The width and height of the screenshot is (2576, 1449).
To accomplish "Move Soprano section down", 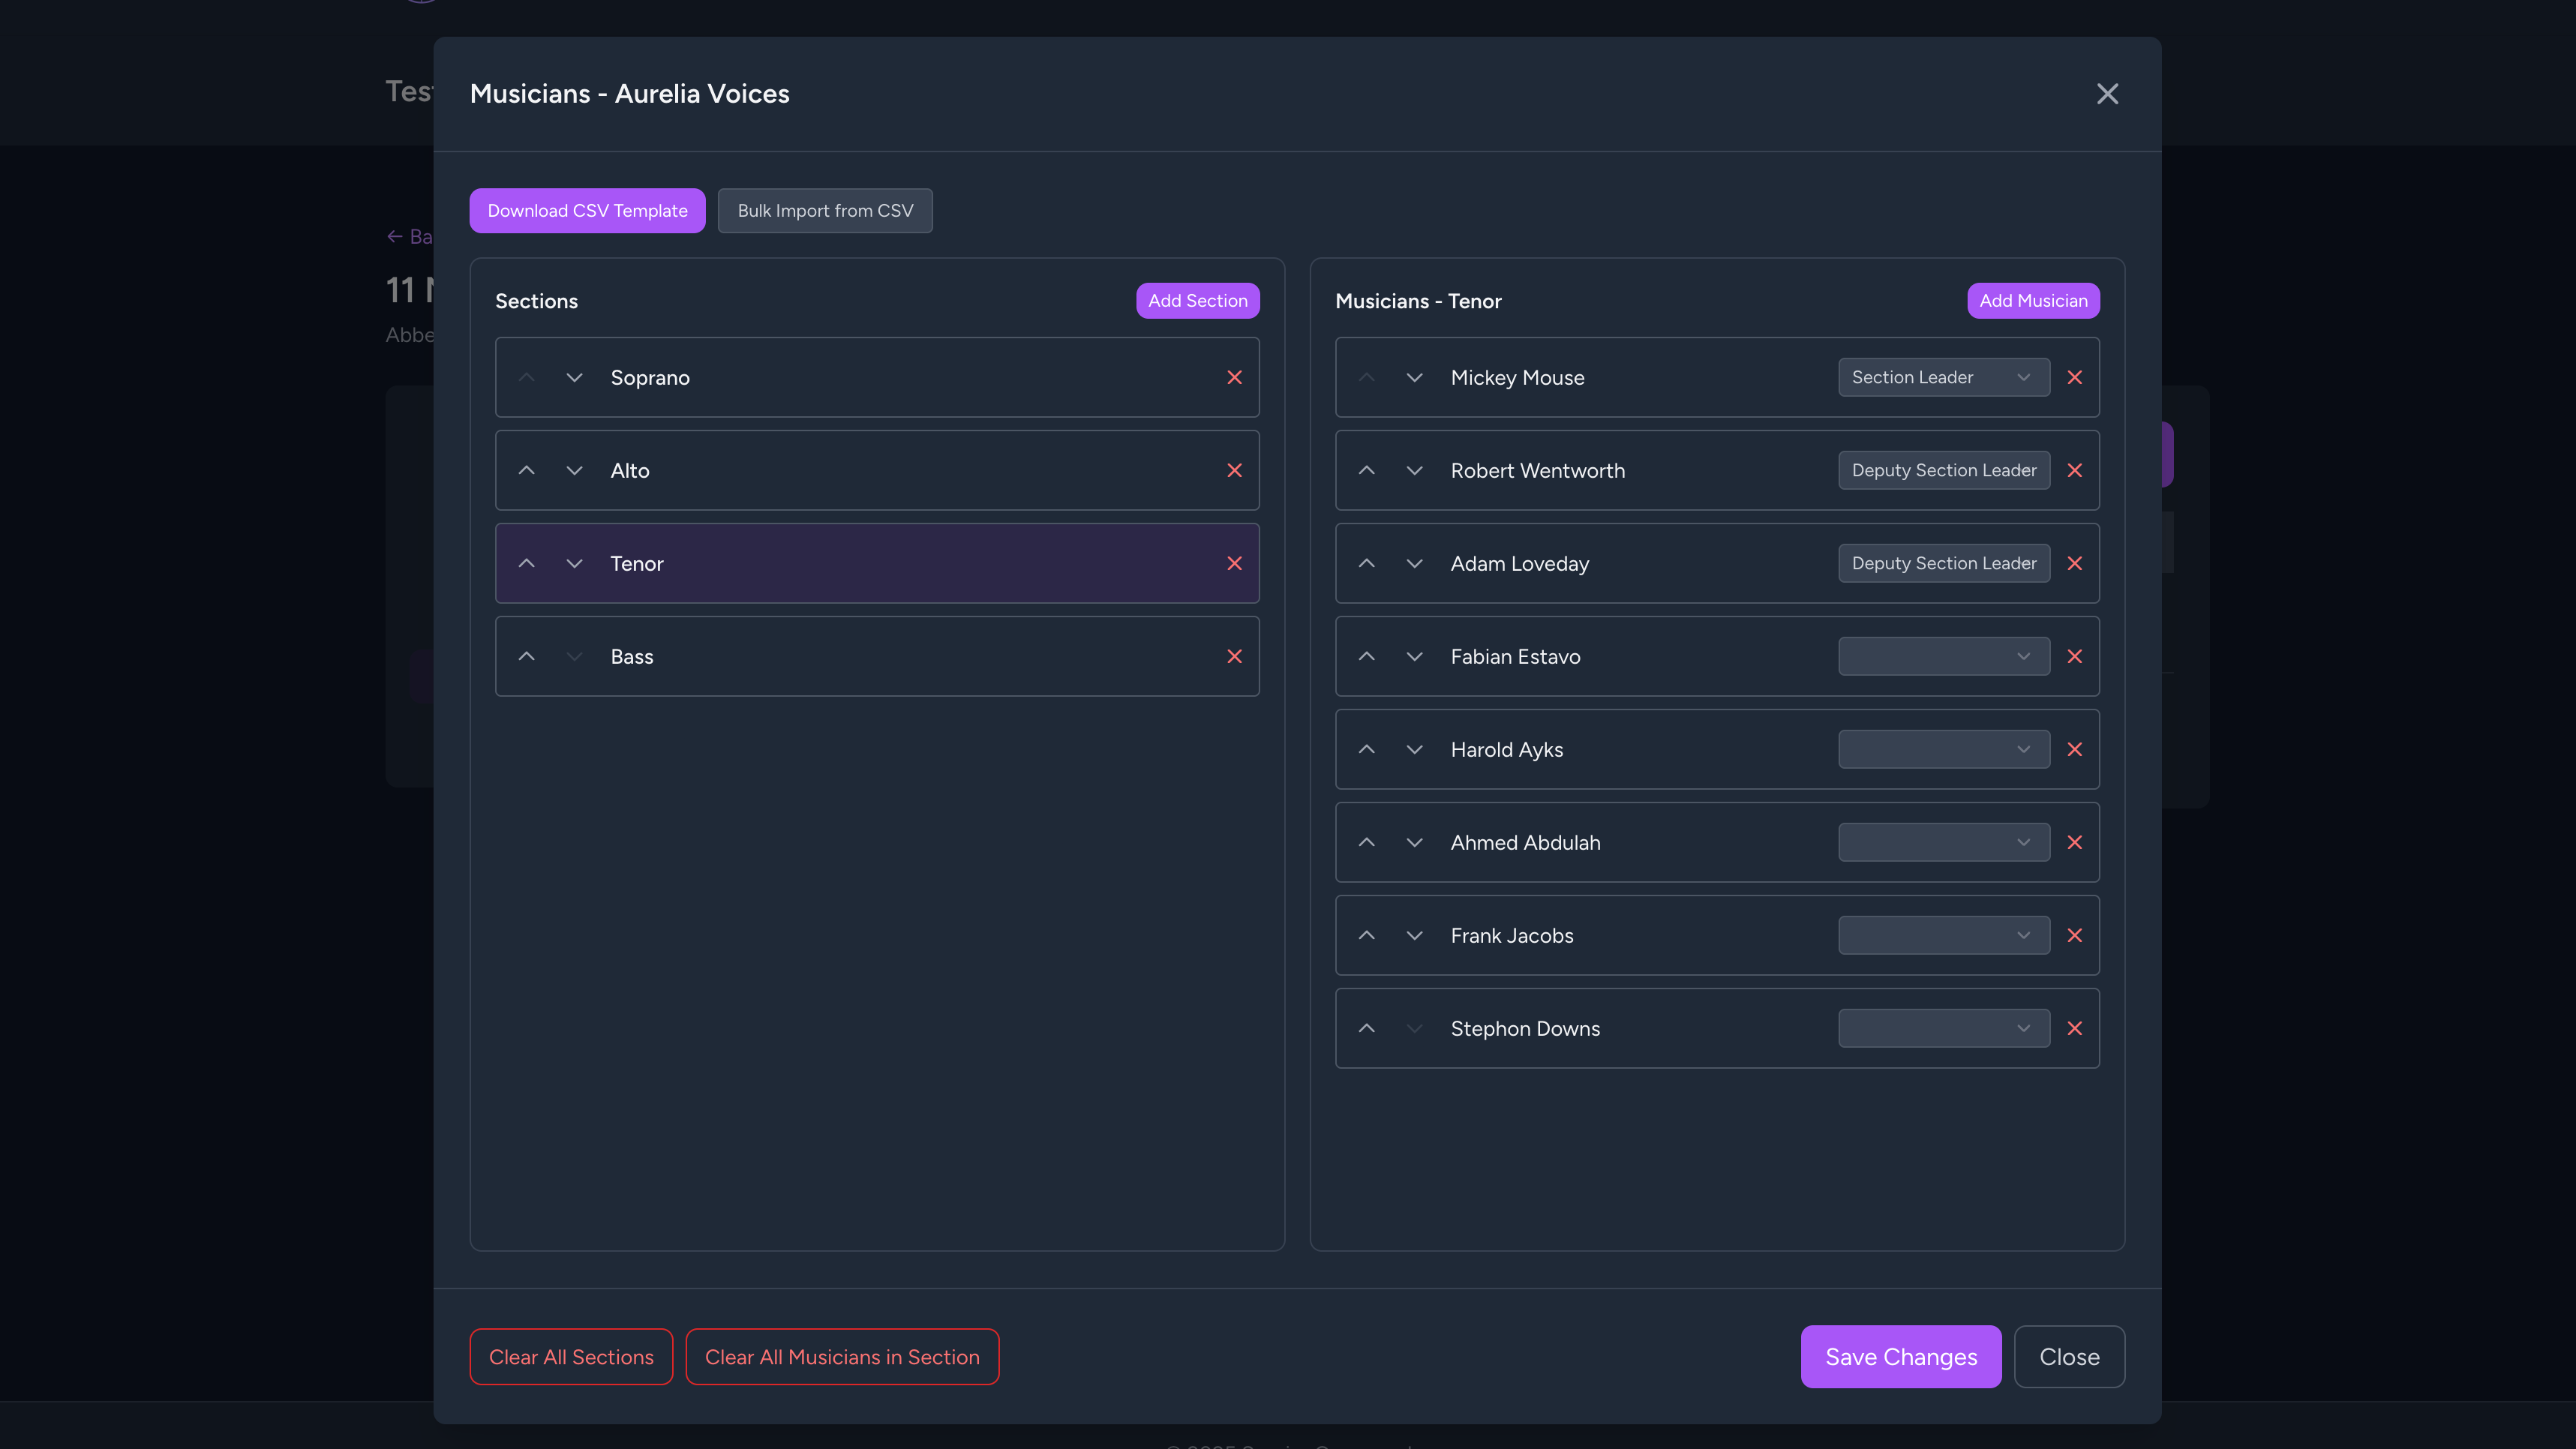I will (x=574, y=377).
